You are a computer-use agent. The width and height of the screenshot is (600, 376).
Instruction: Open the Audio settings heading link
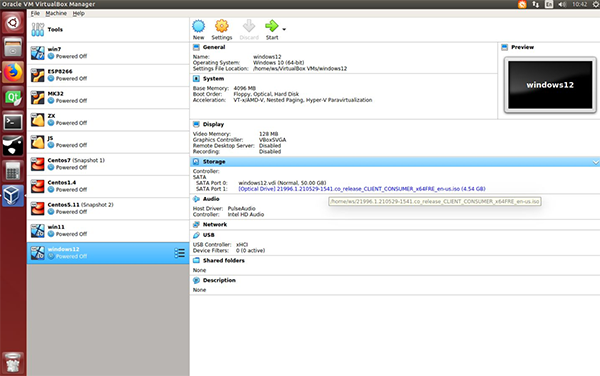pyautogui.click(x=211, y=199)
